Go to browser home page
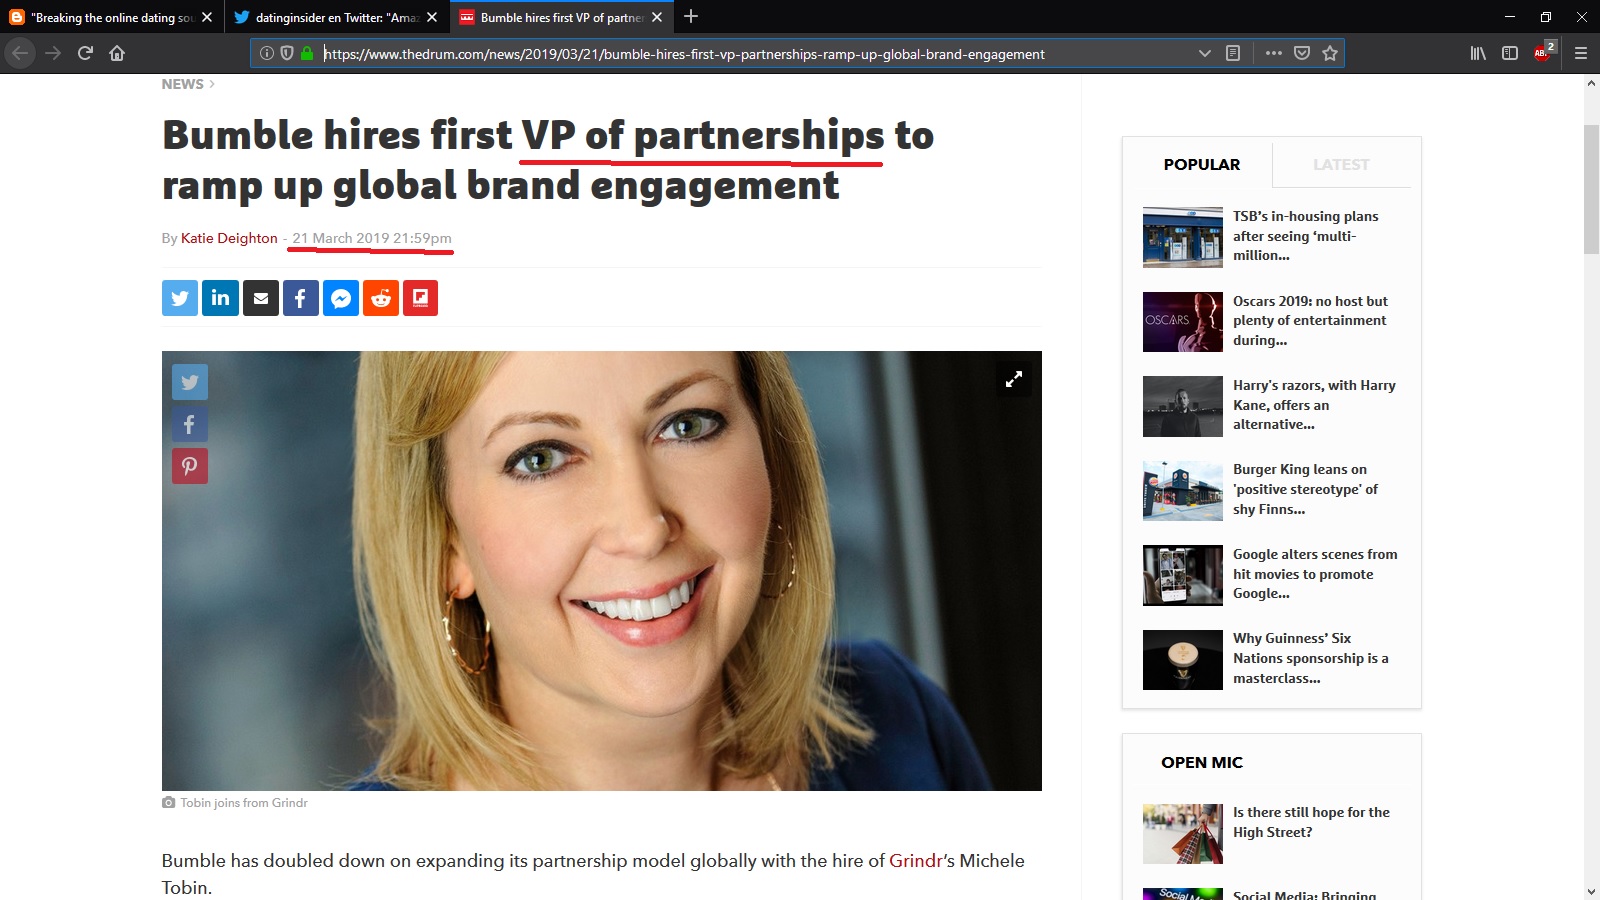The height and width of the screenshot is (900, 1600). click(117, 53)
